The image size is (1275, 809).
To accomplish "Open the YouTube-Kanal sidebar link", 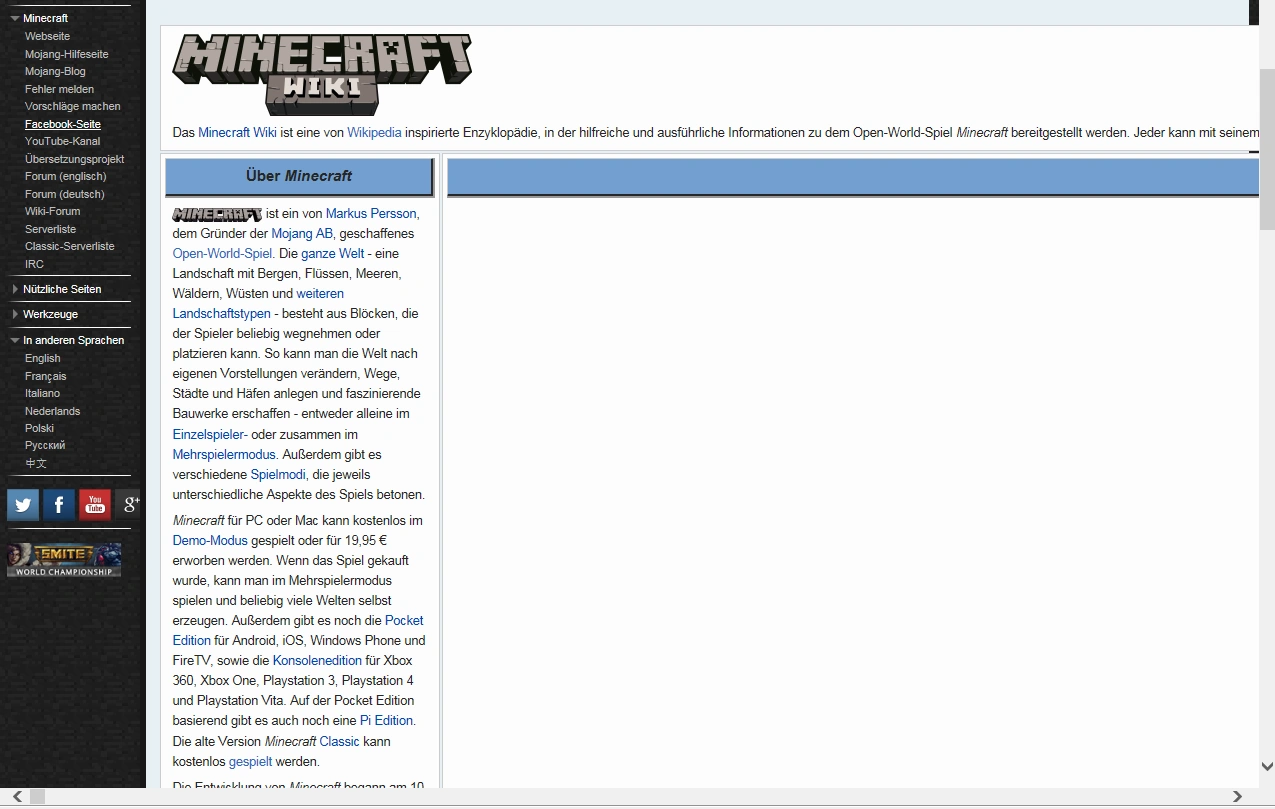I will click(63, 141).
